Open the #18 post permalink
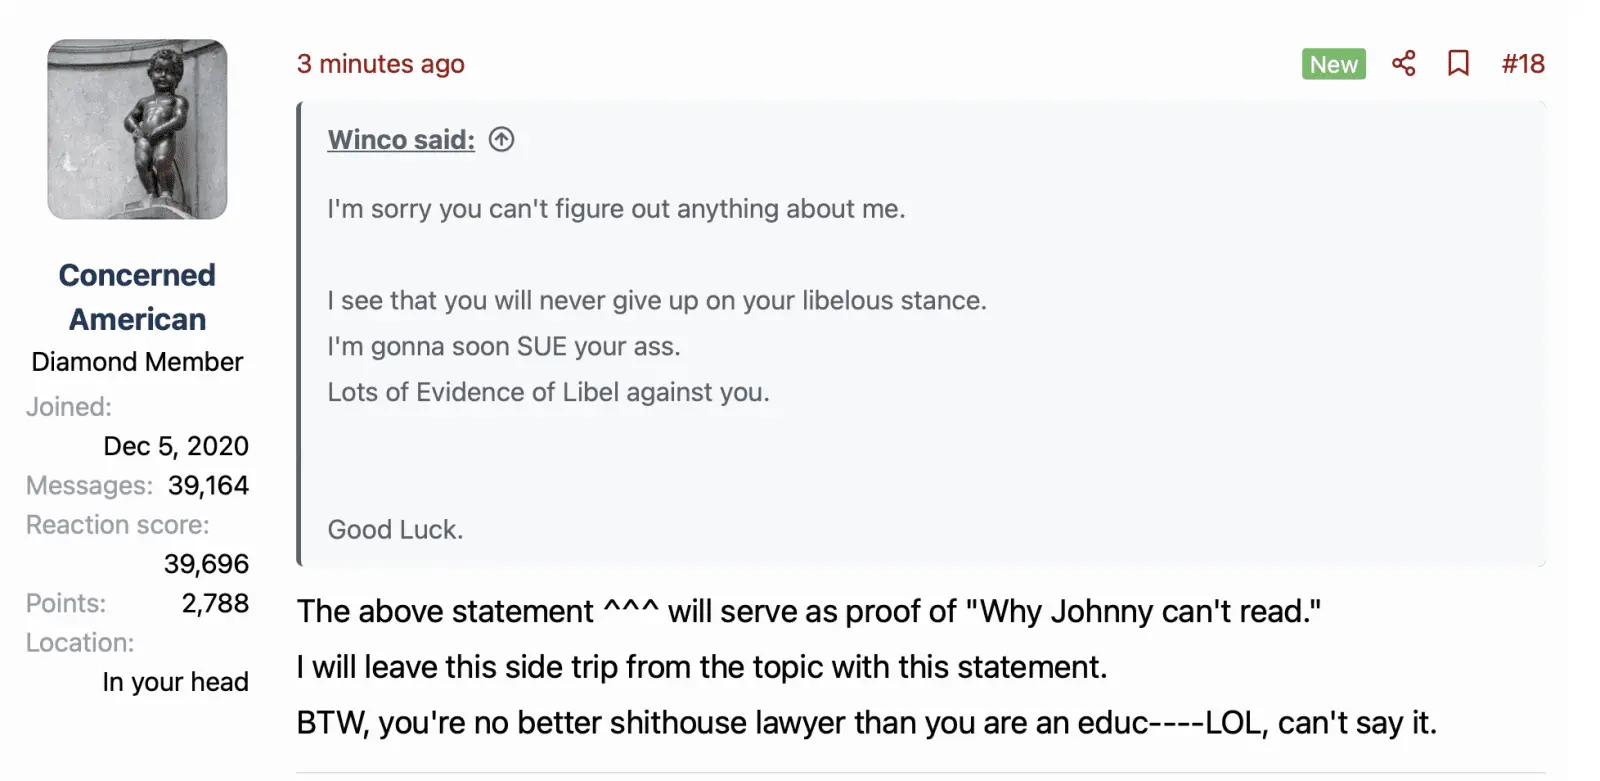 click(x=1522, y=64)
